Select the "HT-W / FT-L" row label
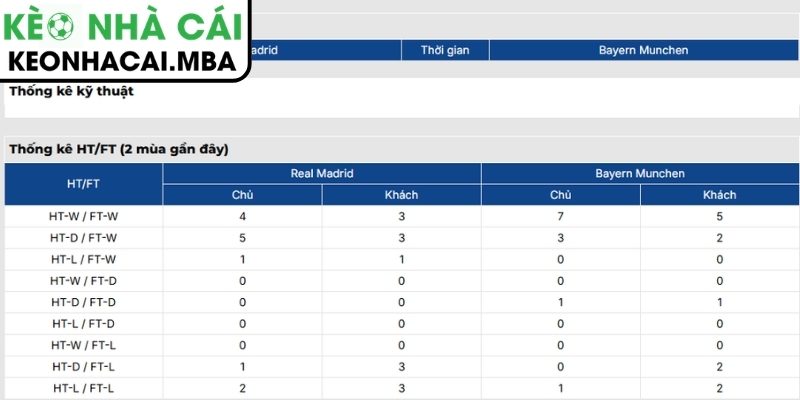The width and height of the screenshot is (800, 400). coord(83,345)
